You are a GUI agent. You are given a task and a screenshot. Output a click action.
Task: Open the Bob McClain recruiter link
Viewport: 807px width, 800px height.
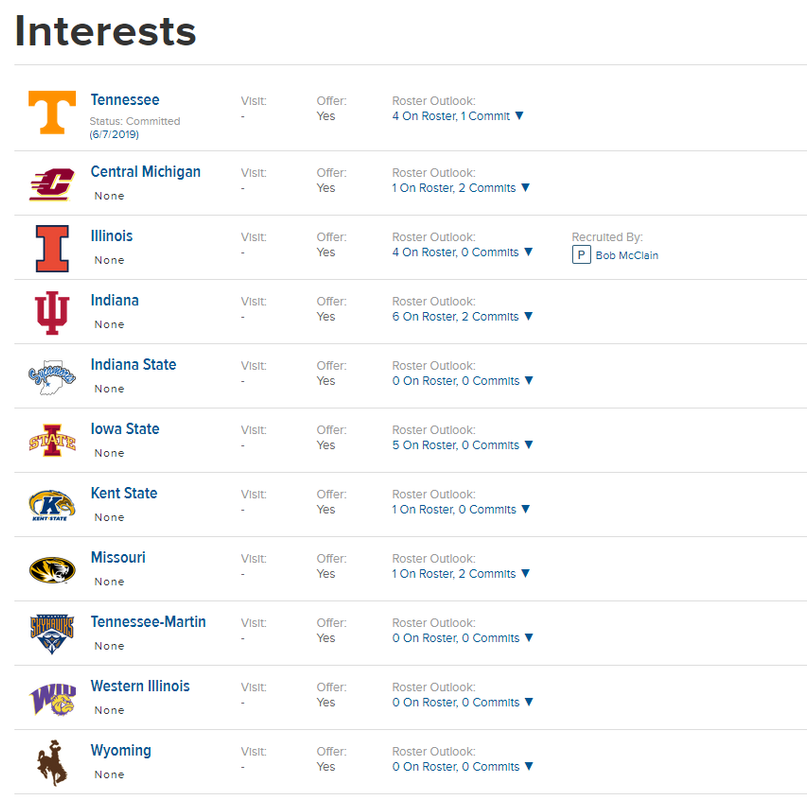click(x=627, y=256)
